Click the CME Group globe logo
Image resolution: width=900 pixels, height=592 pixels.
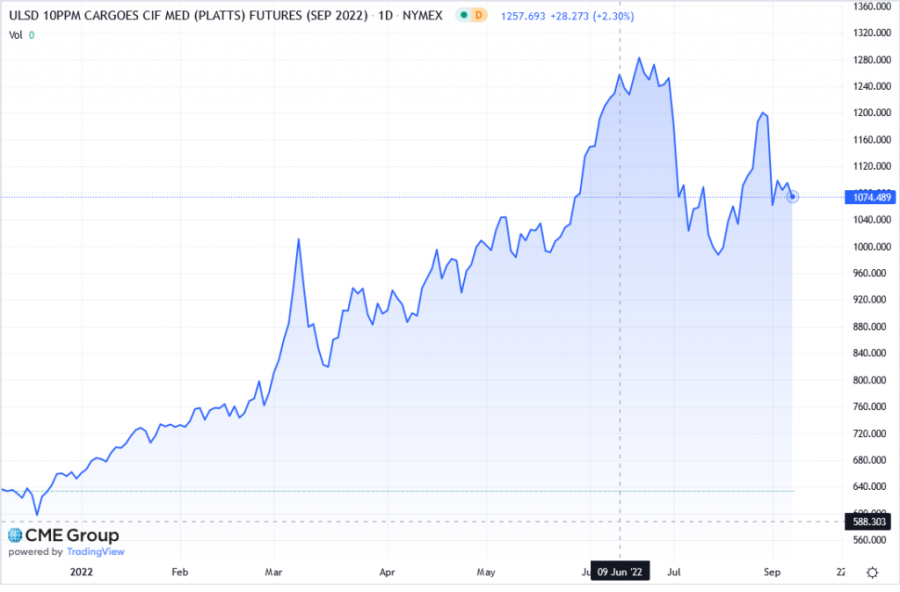(x=14, y=536)
